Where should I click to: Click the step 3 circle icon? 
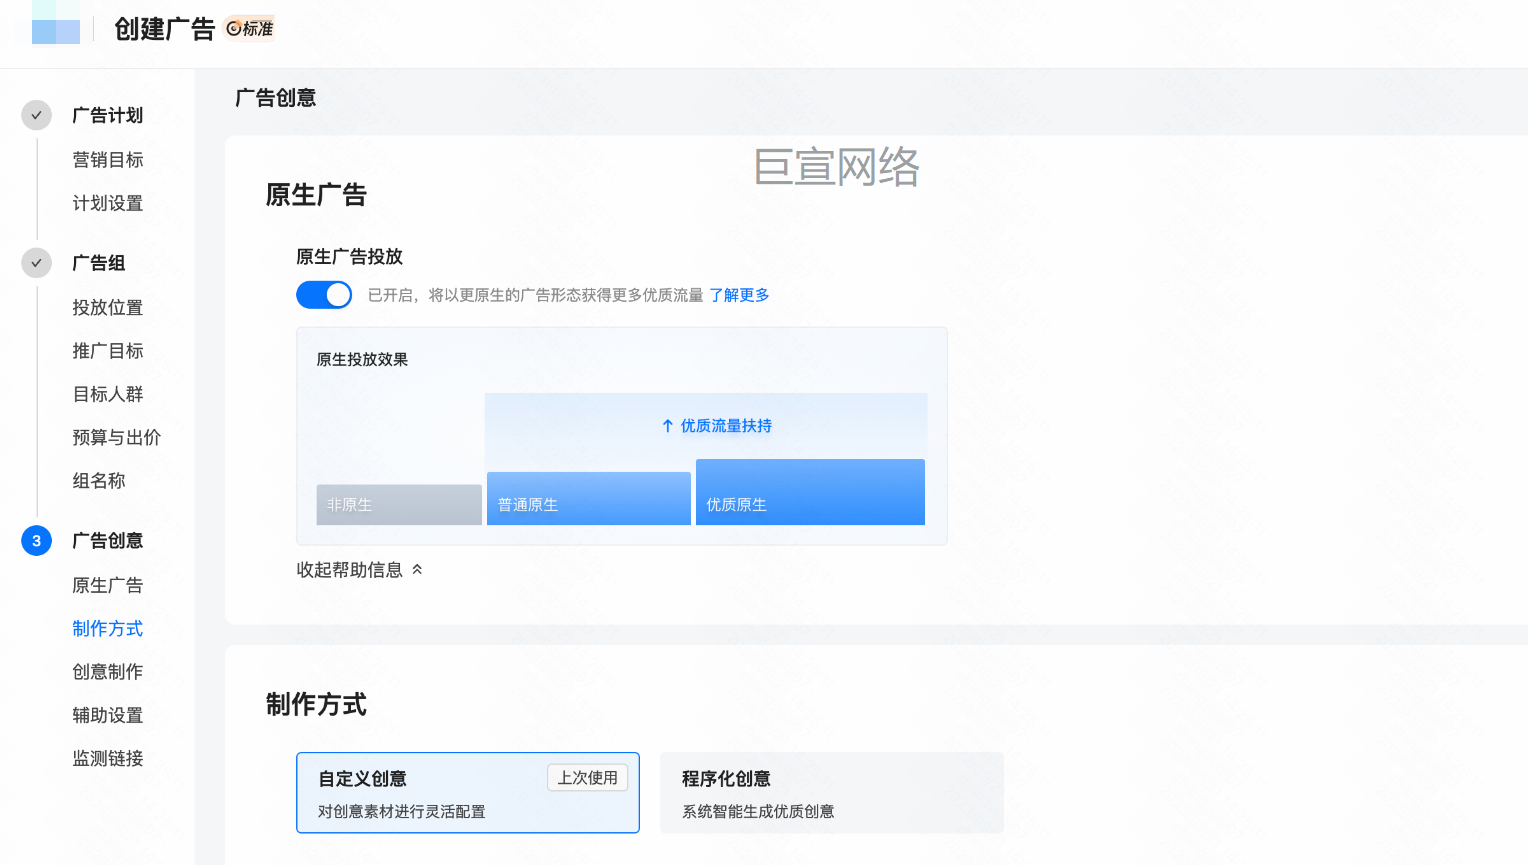coord(37,541)
